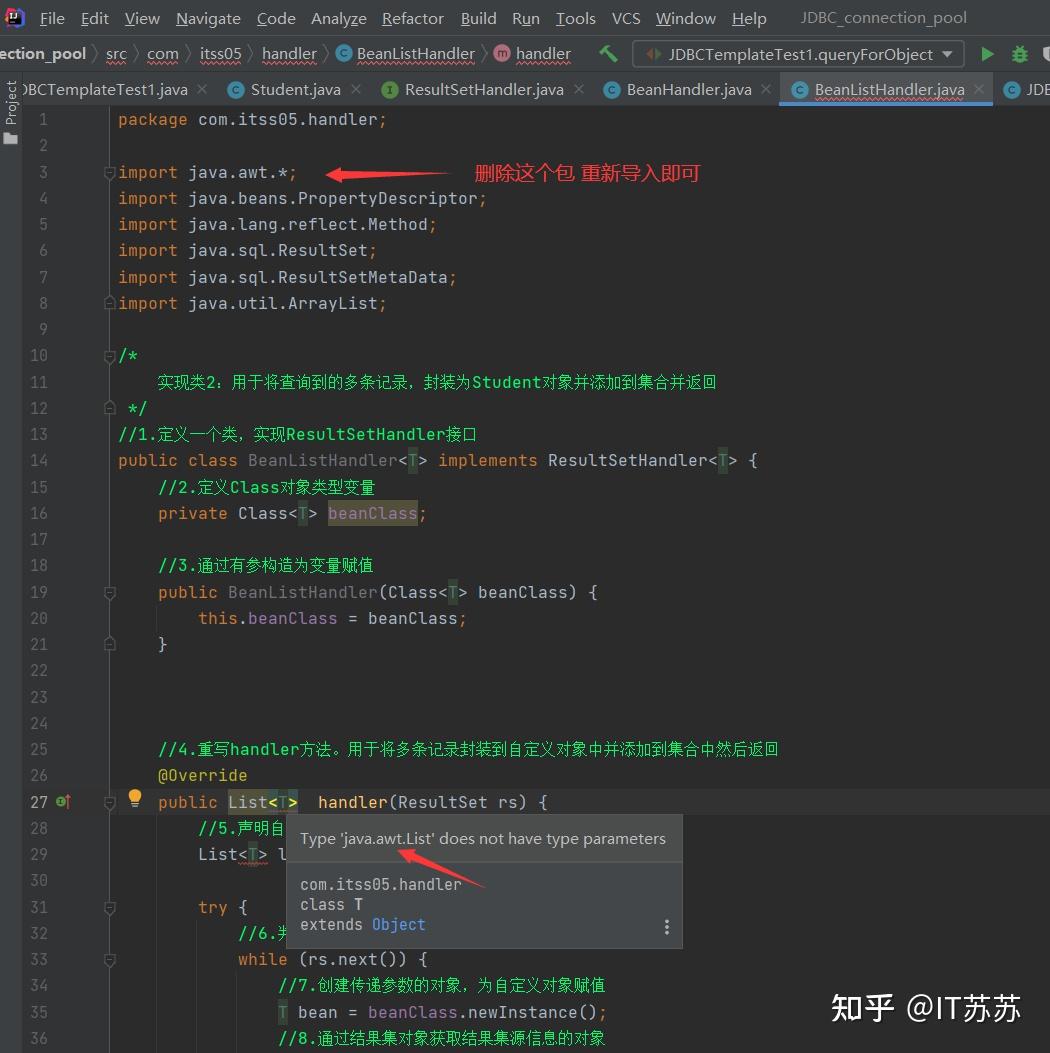
Task: Click the Student.java tab class icon
Action: coord(236,89)
